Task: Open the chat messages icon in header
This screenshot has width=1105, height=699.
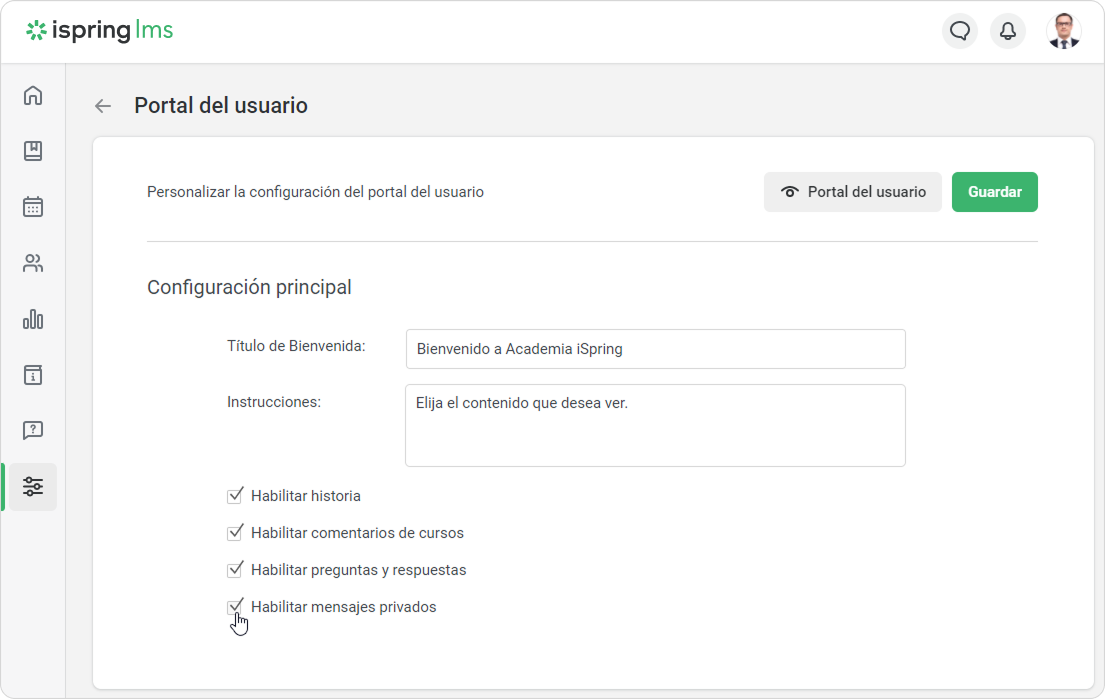Action: click(960, 31)
